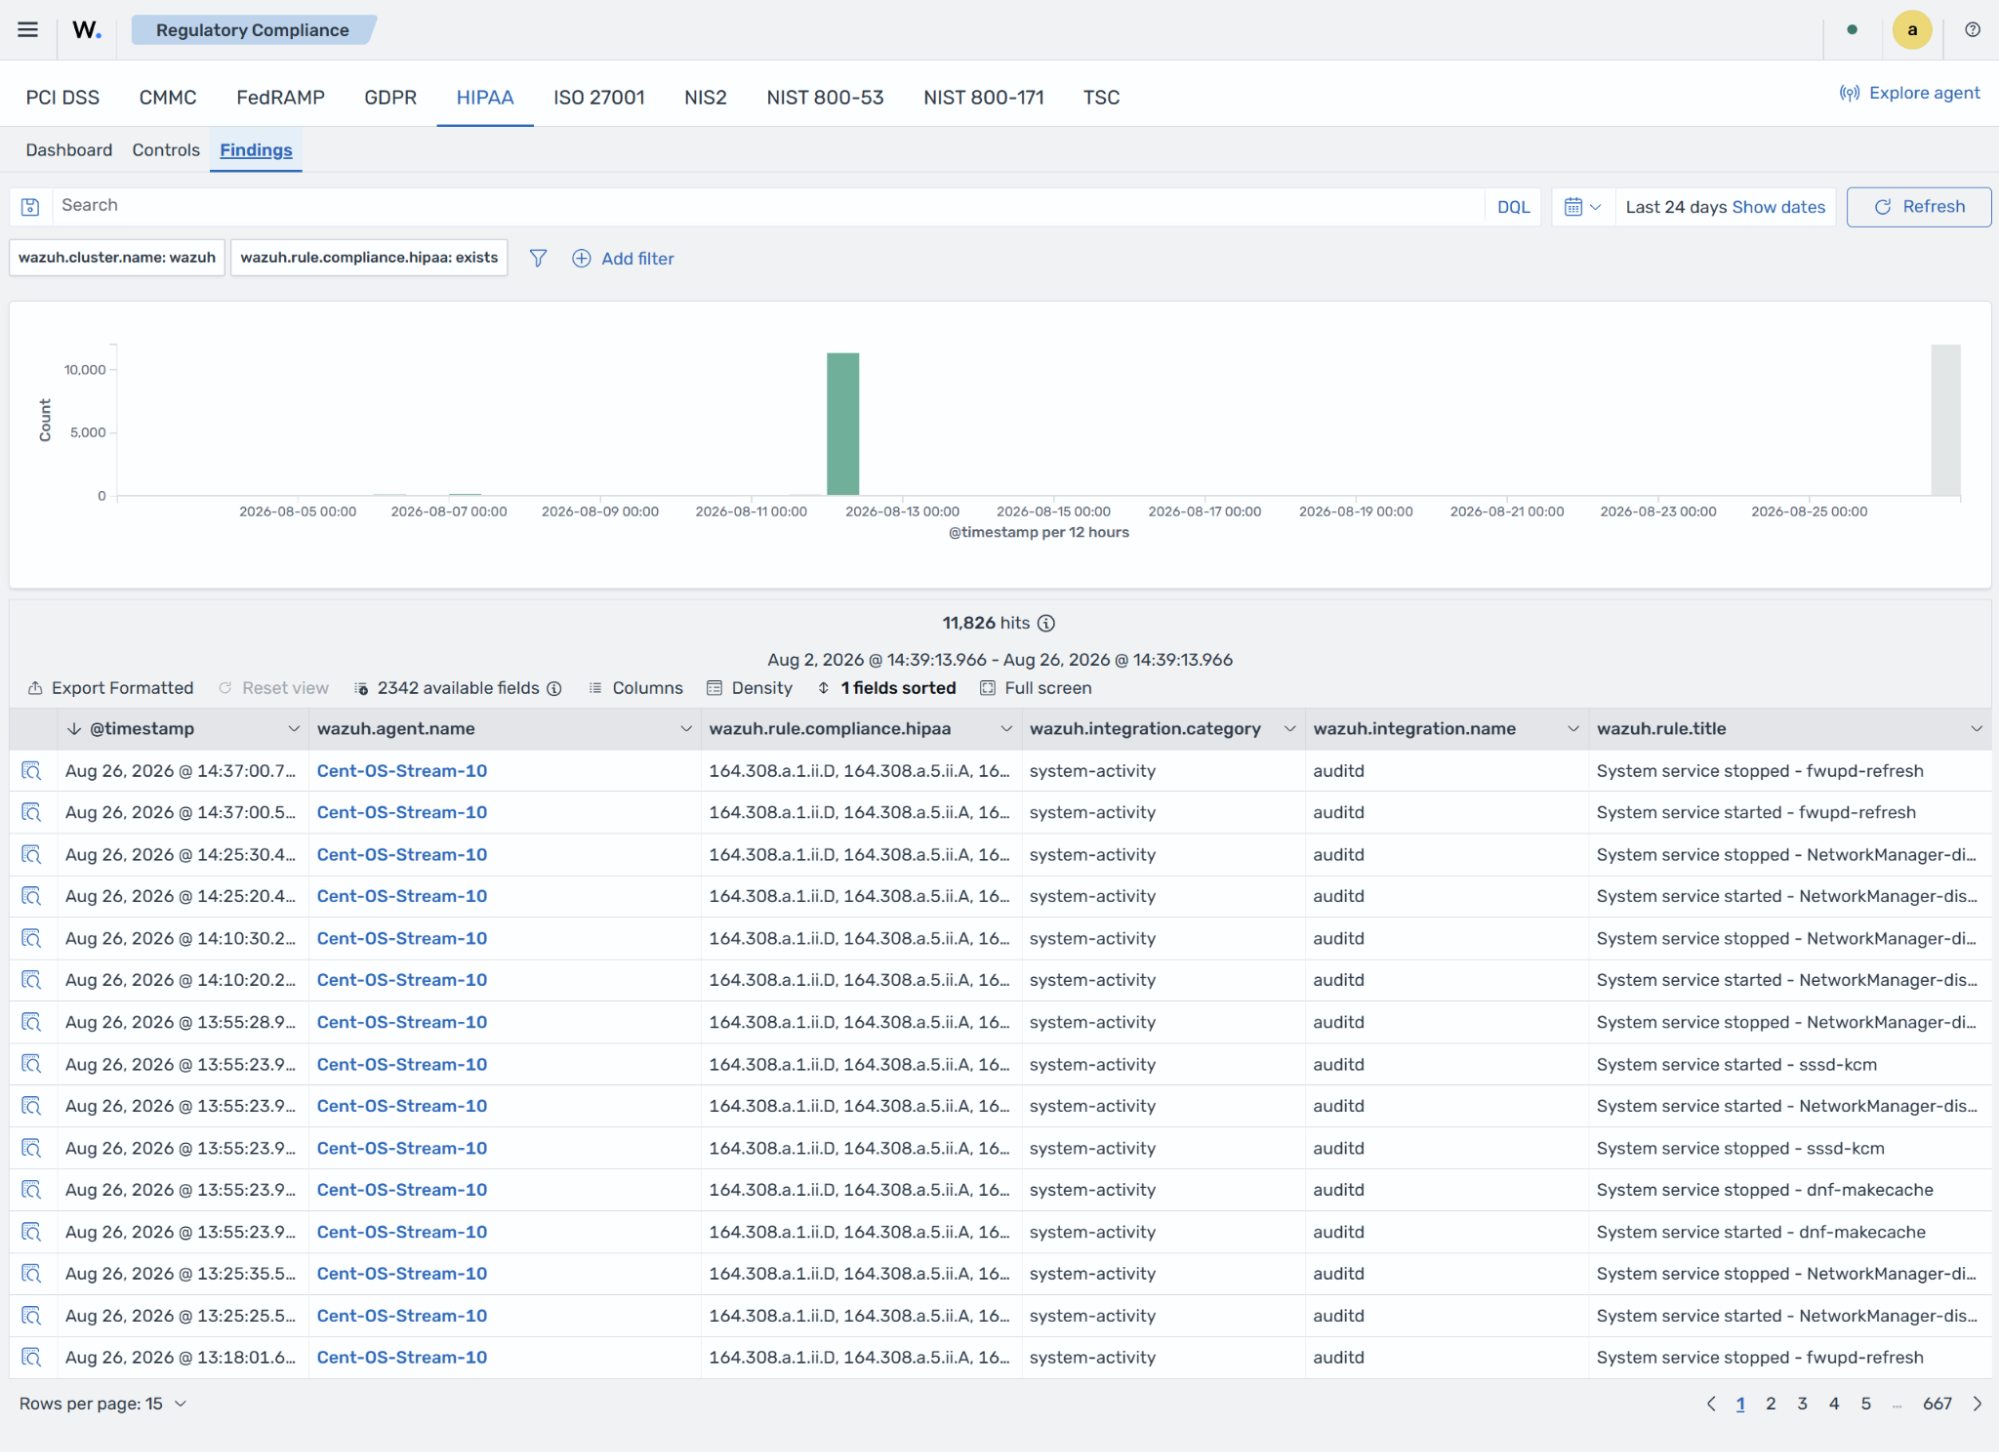Open 2342 available fields list
The width and height of the screenshot is (1999, 1453).
[448, 688]
